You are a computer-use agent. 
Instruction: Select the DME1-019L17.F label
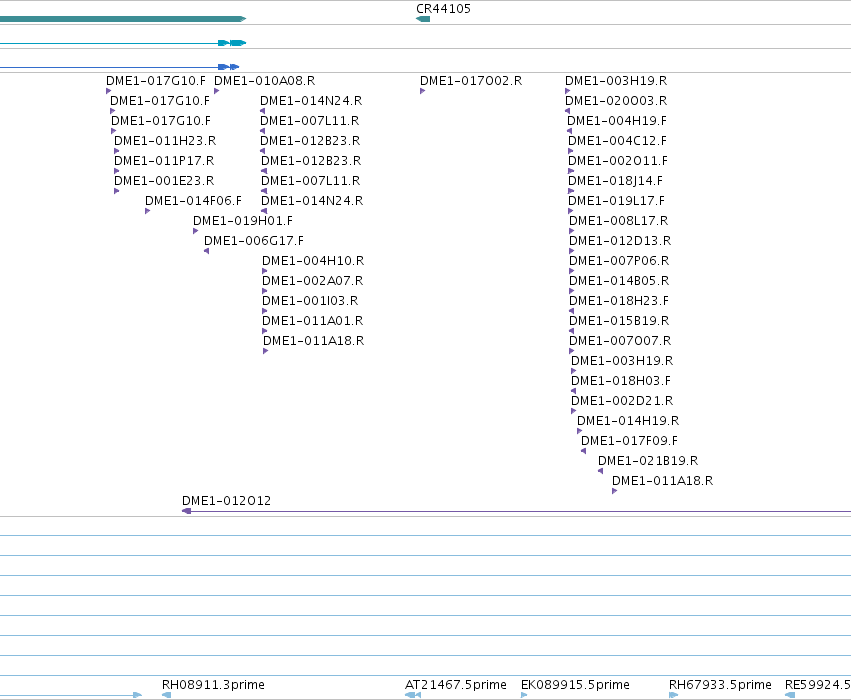[x=617, y=201]
